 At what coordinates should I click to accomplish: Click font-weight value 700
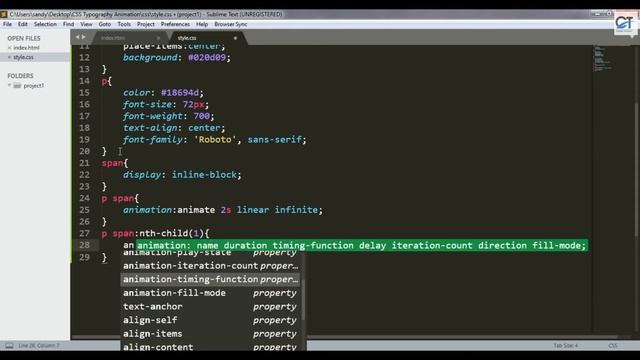(201, 116)
